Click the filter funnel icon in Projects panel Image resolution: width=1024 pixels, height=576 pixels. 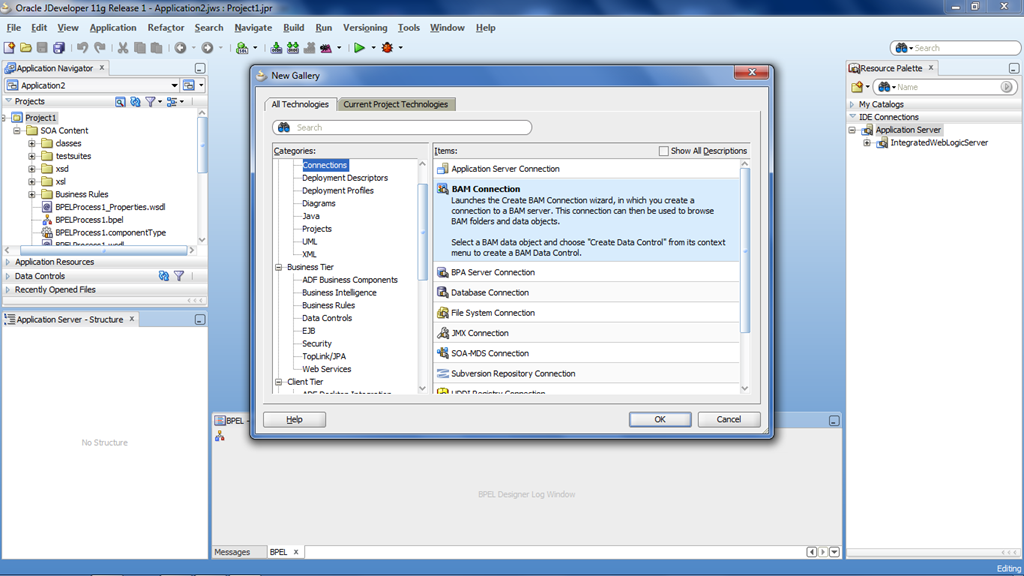click(151, 102)
